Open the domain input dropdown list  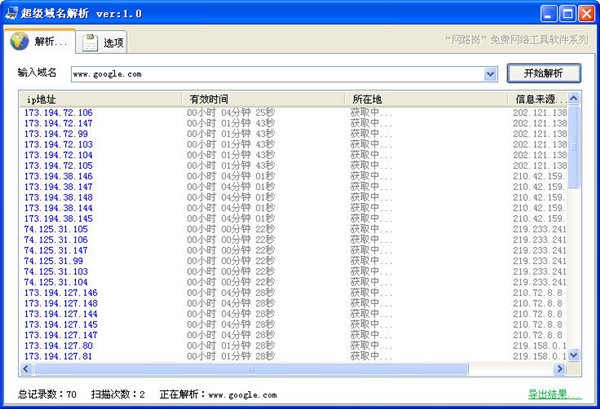click(490, 74)
